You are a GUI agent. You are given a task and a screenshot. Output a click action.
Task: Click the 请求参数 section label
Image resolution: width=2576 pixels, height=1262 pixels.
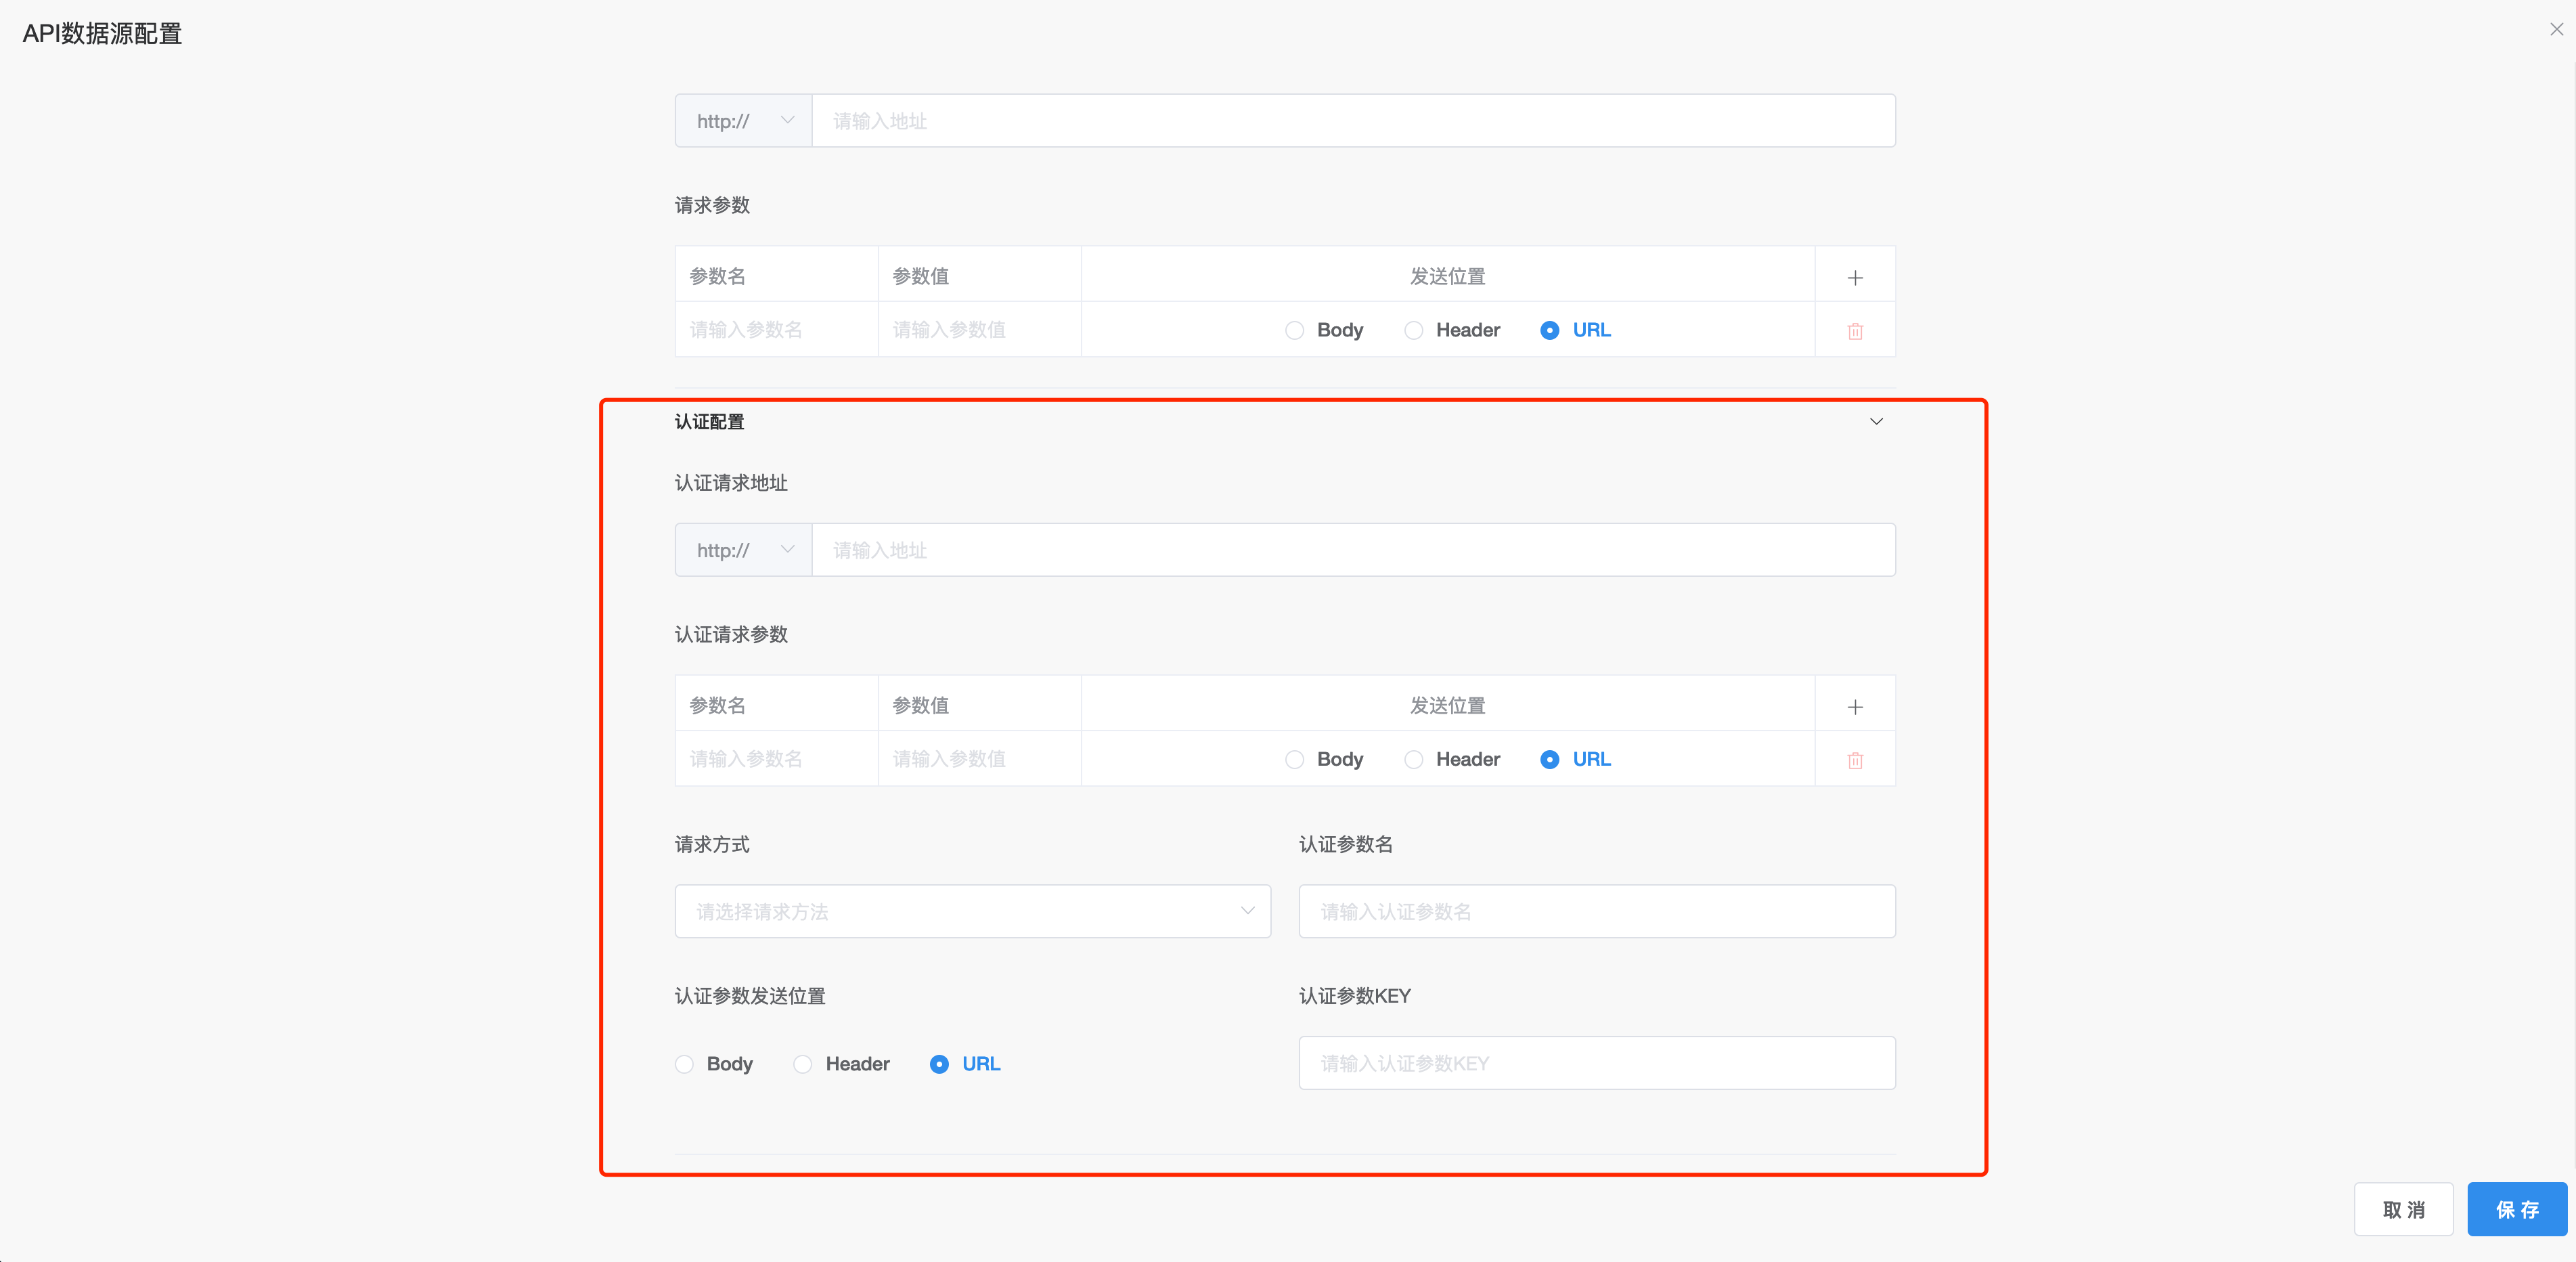click(712, 205)
